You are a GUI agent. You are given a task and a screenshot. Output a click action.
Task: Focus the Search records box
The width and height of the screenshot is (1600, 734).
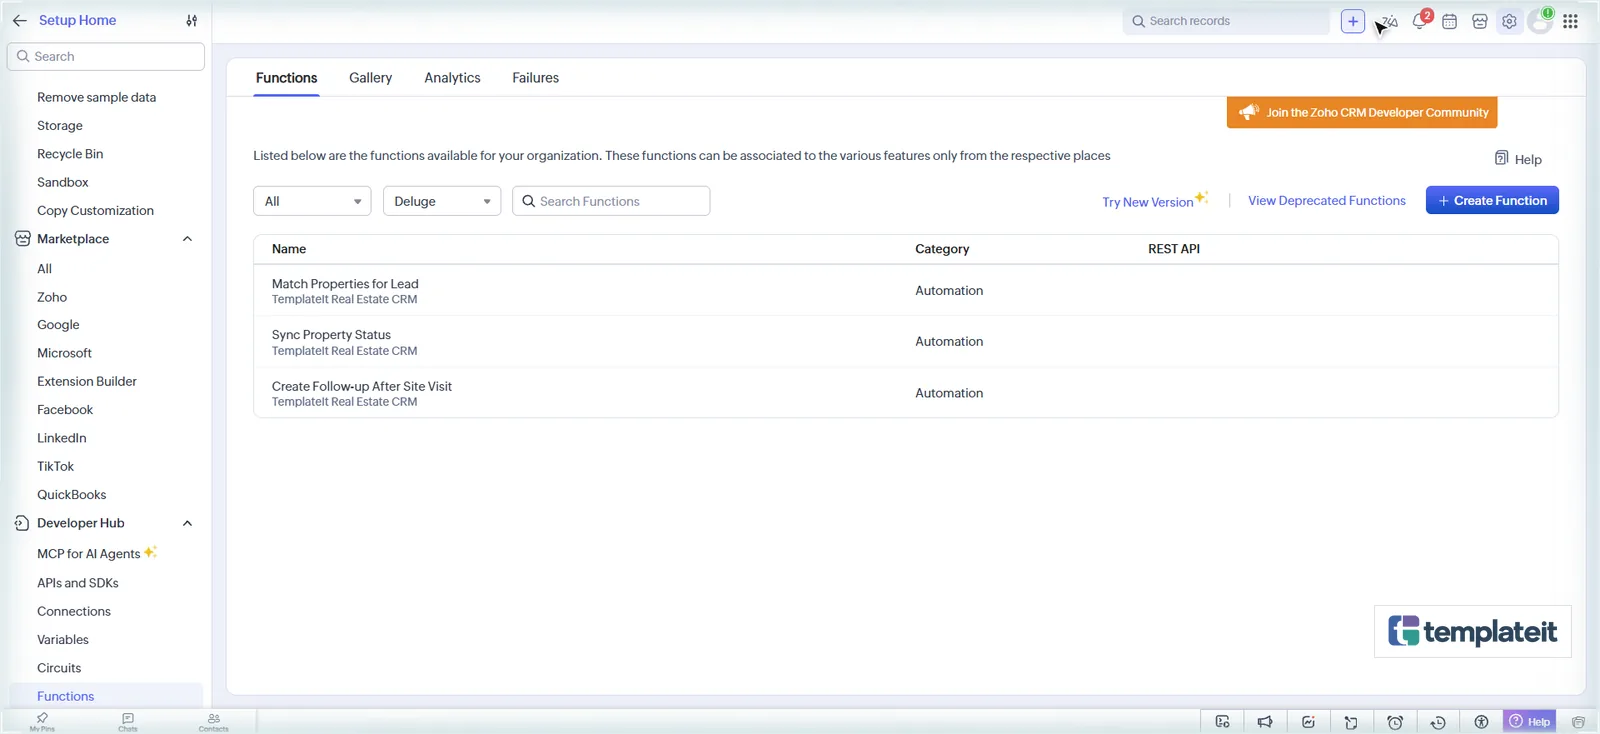tap(1226, 21)
